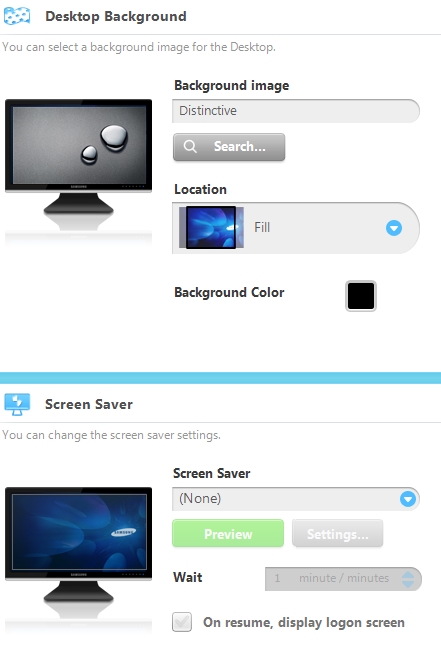Click the Fill location preview thumbnail

tap(211, 227)
